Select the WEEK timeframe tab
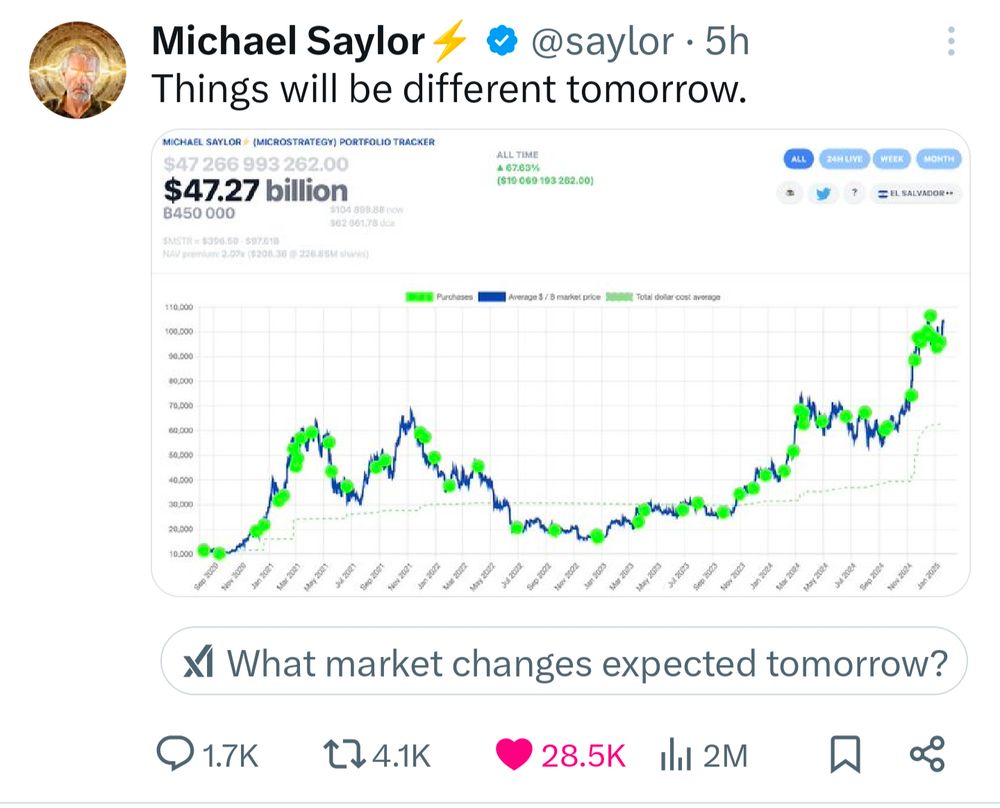This screenshot has width=1000, height=808. pyautogui.click(x=892, y=159)
